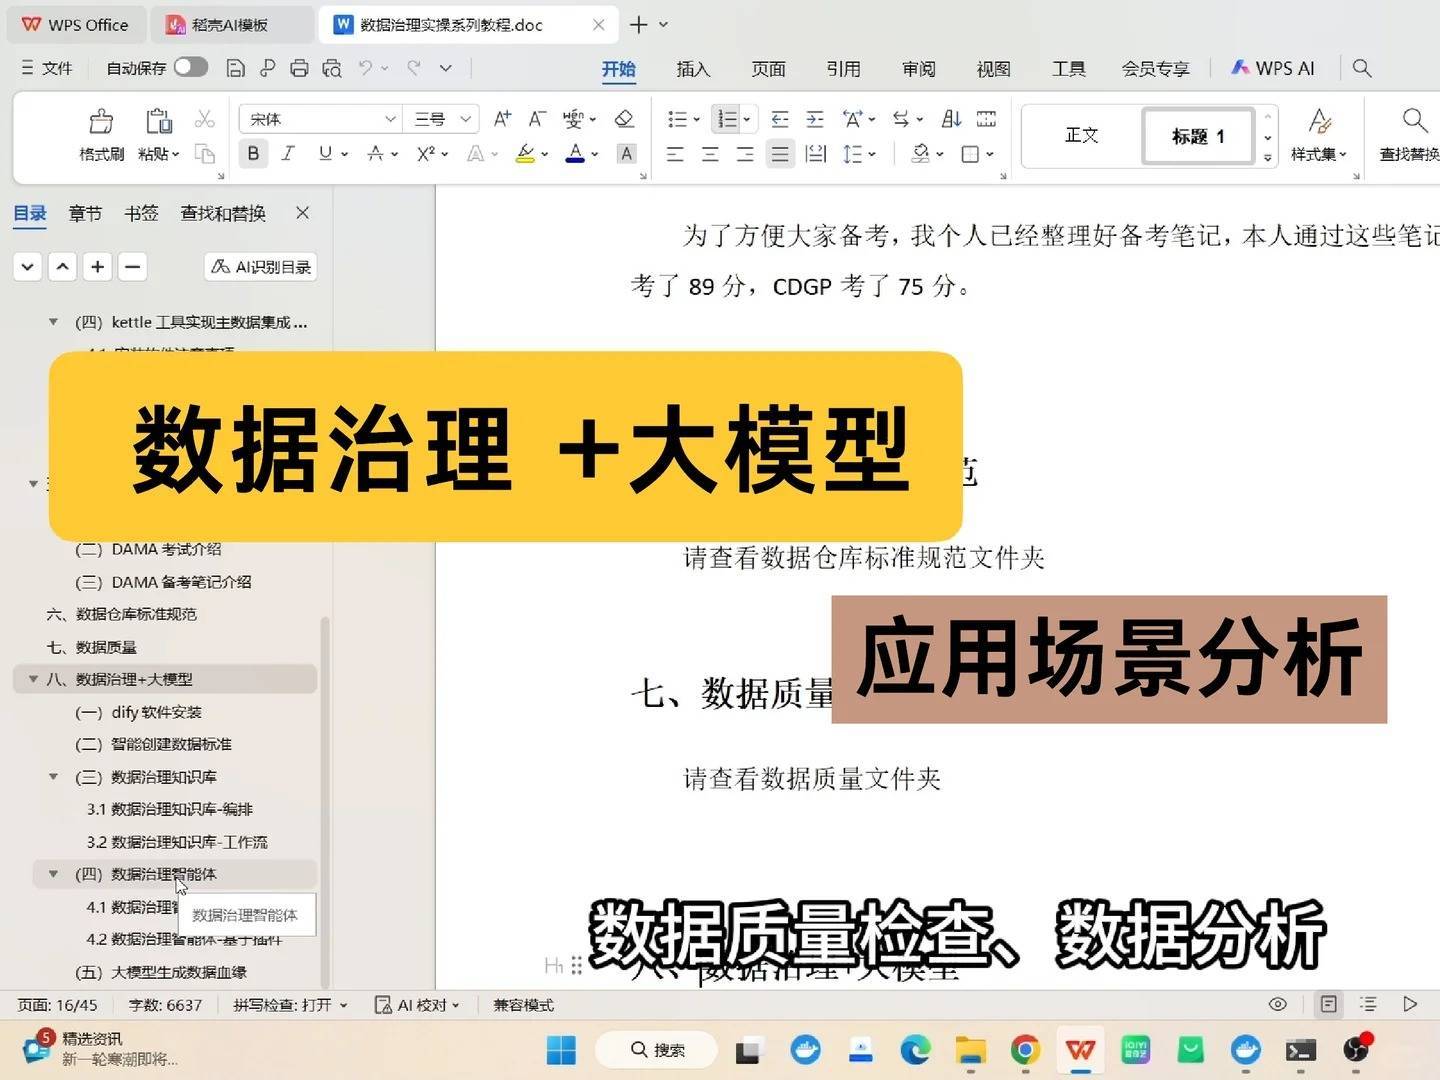
Task: Toggle bold with the B button
Action: tap(253, 153)
